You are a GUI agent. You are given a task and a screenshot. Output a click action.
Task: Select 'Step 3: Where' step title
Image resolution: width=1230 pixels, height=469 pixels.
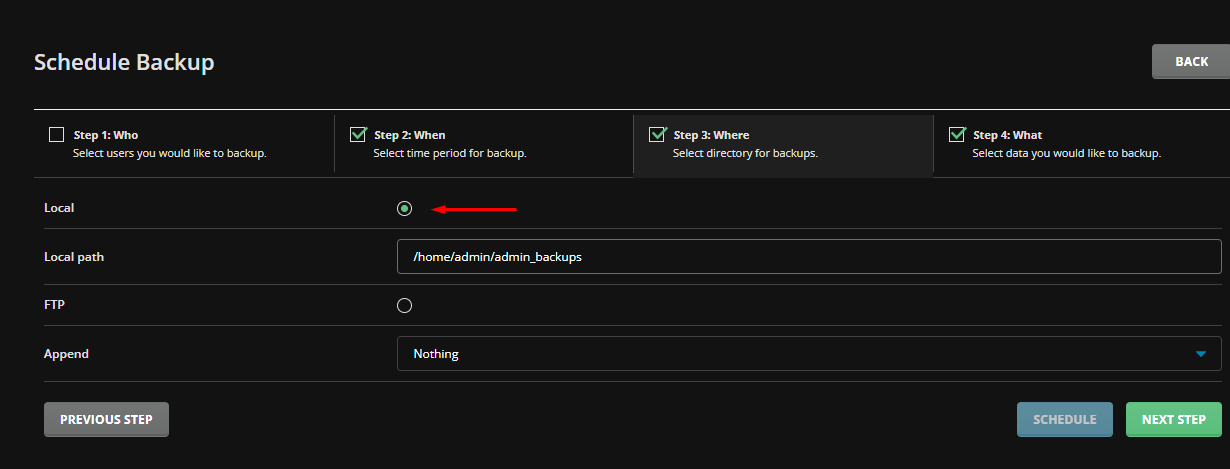(x=711, y=135)
